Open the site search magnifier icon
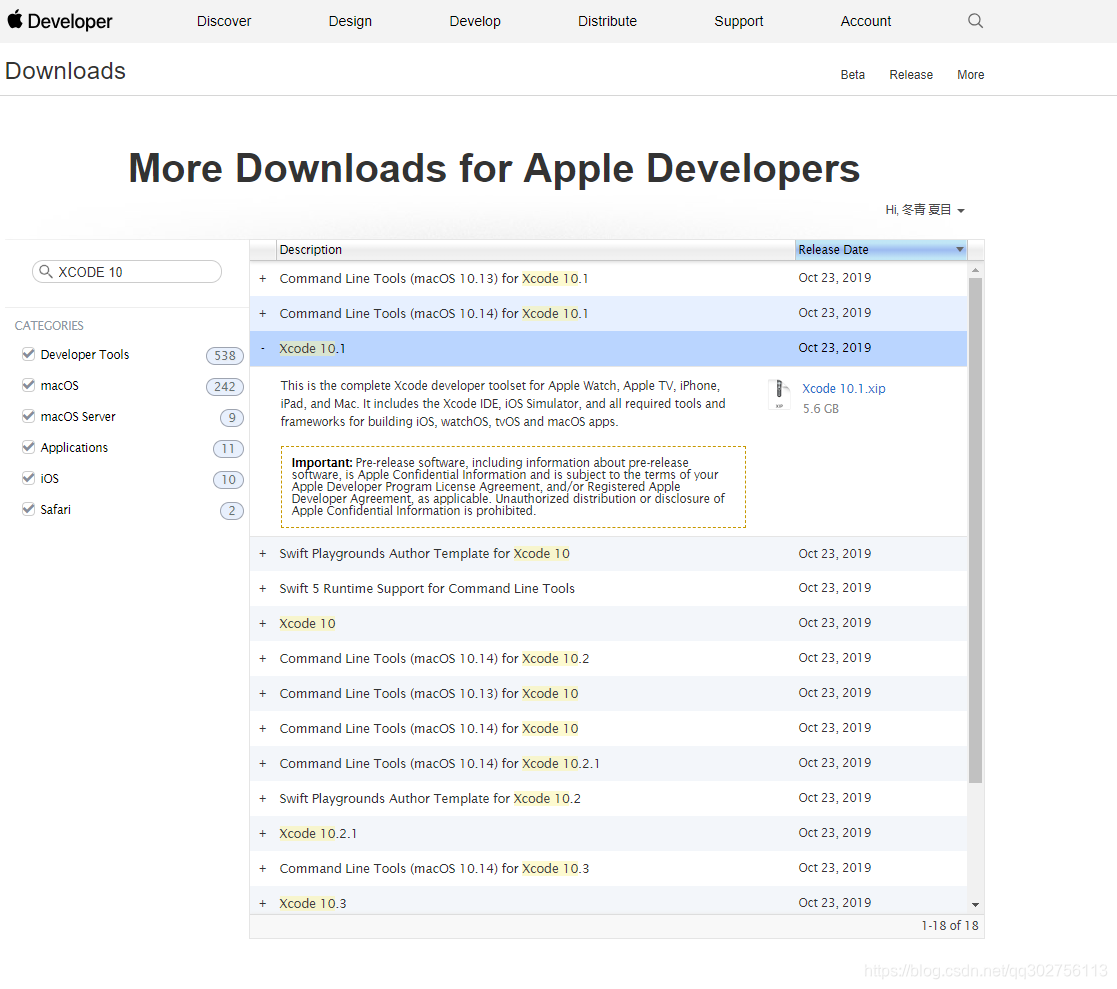 (x=975, y=21)
